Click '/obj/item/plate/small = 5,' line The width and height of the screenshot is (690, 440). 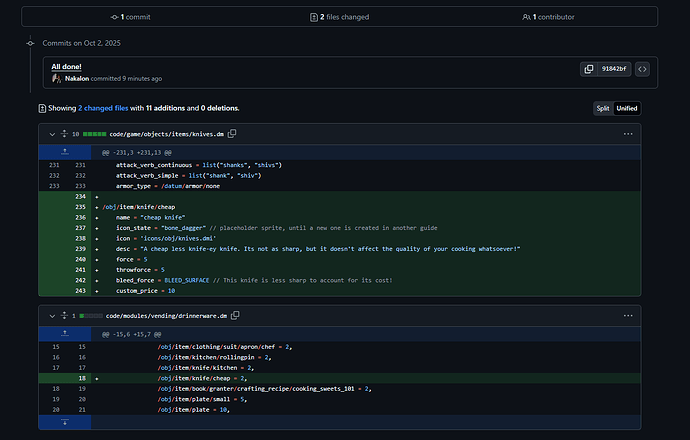point(202,400)
